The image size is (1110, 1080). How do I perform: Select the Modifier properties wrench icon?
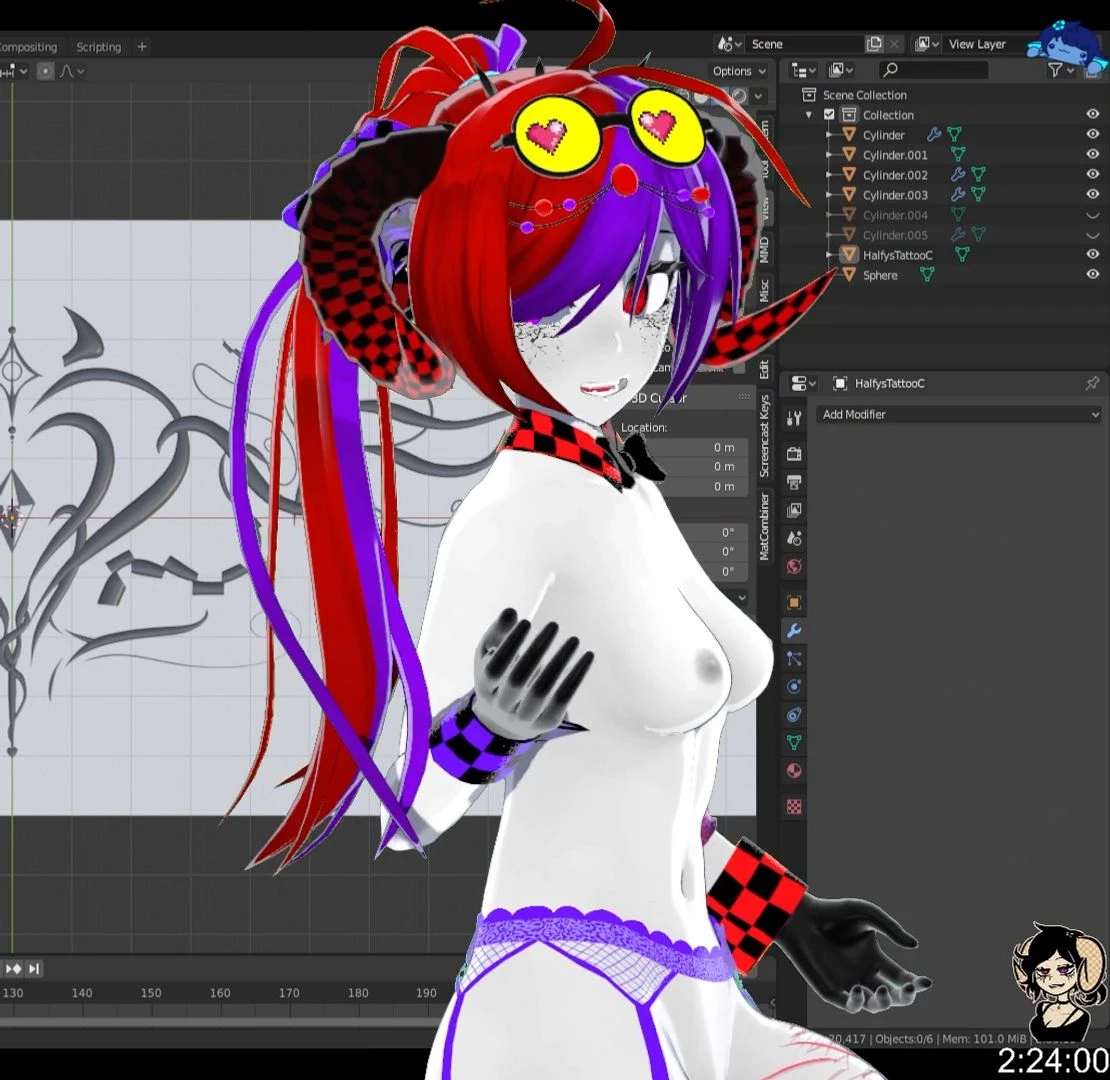click(794, 631)
